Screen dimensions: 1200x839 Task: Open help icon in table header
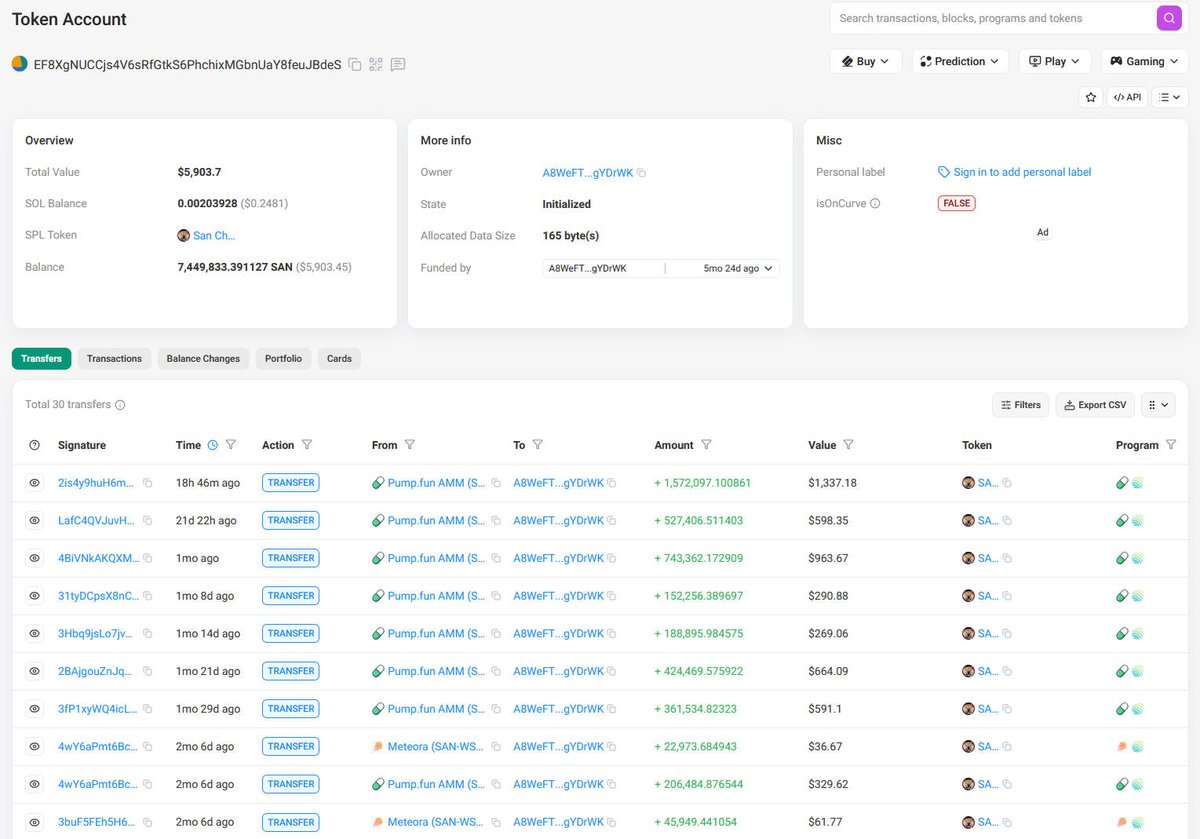point(35,445)
